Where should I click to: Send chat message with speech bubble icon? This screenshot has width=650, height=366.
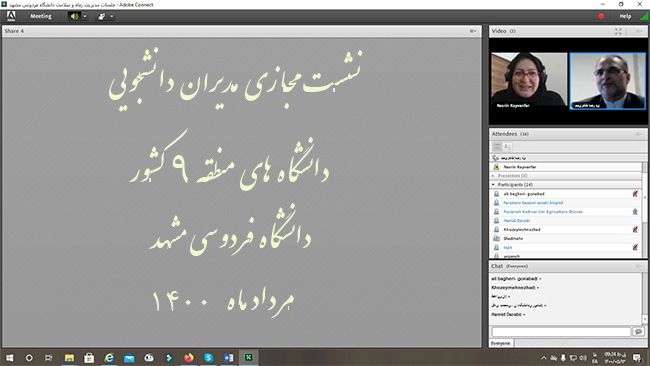tap(638, 331)
